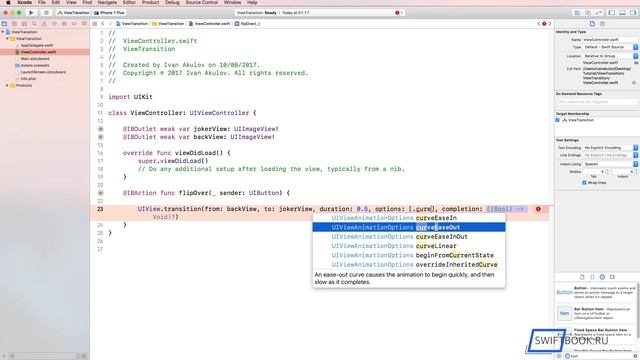The width and height of the screenshot is (640, 360).
Task: Open the Editor menu
Action: tap(129, 2)
